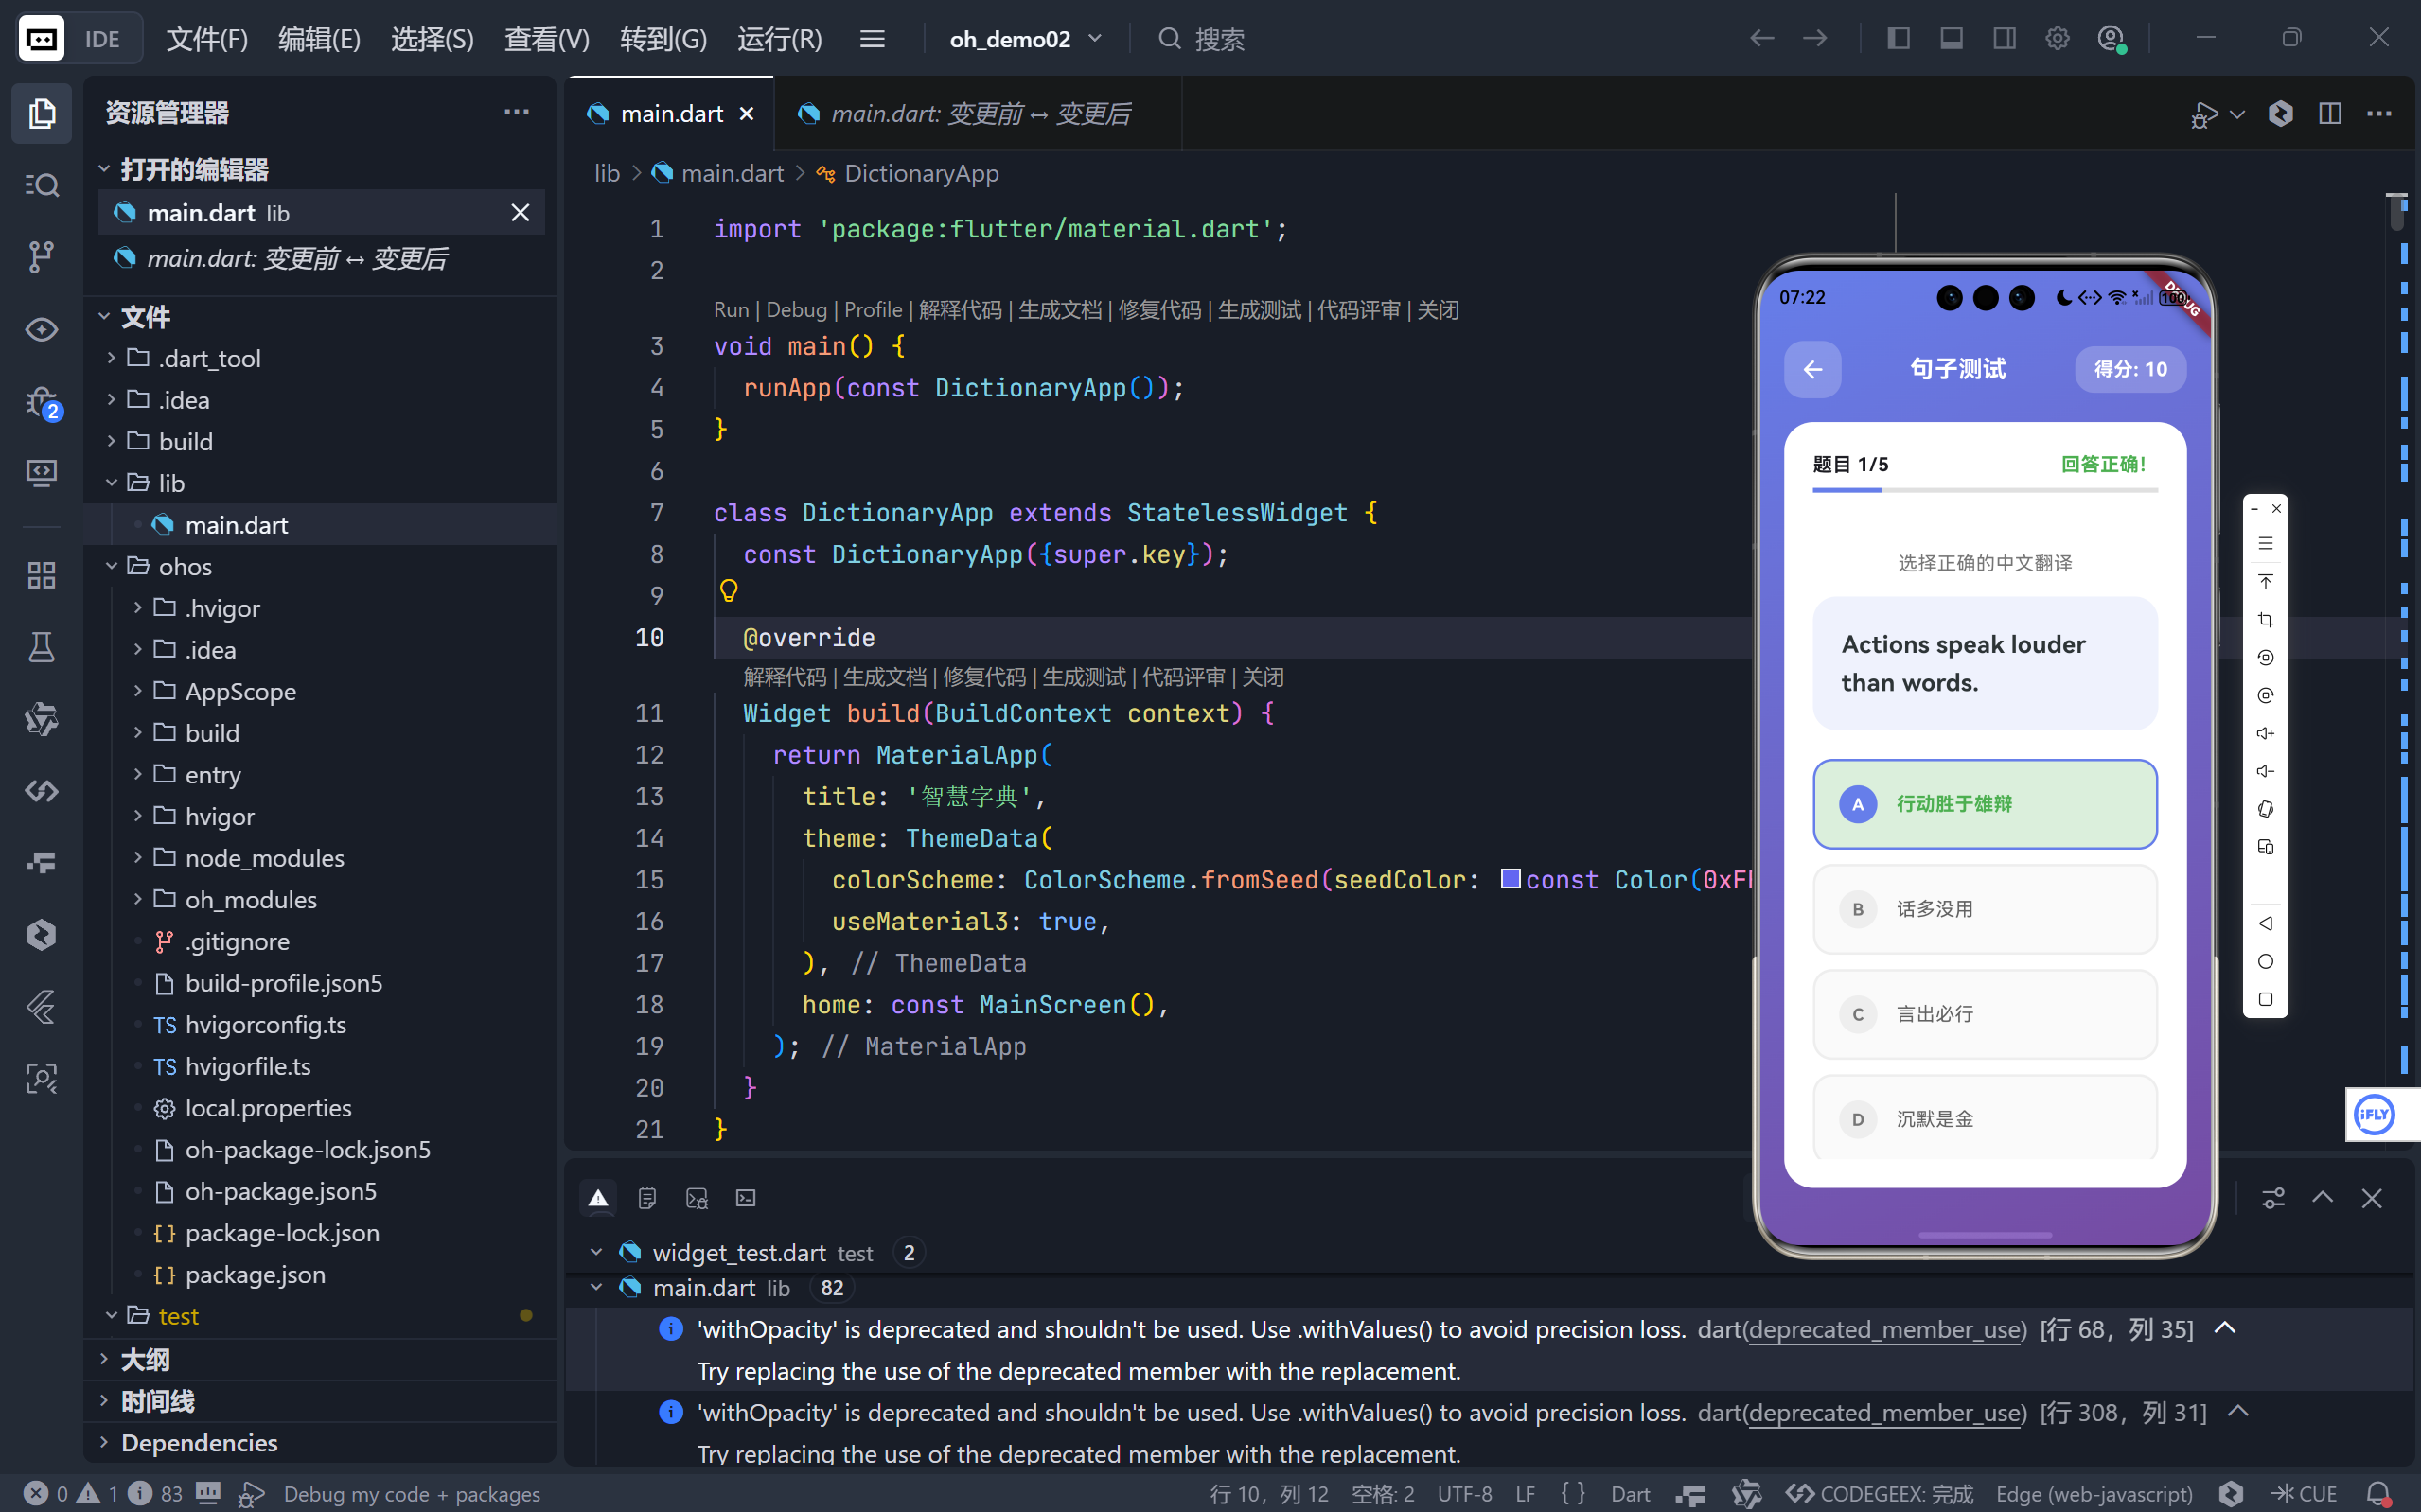This screenshot has height=1512, width=2421.
Task: Open Run and Debug sidebar view
Action: 41,402
